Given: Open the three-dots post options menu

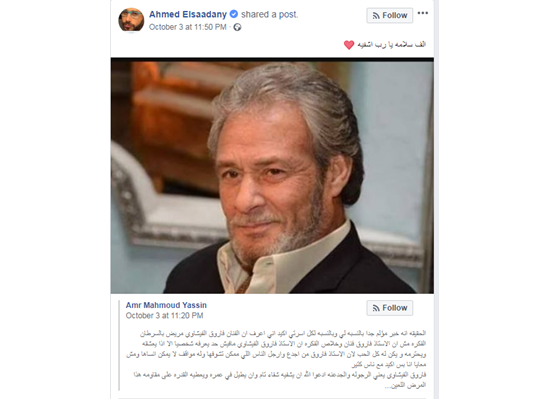Looking at the screenshot, I should tap(423, 13).
